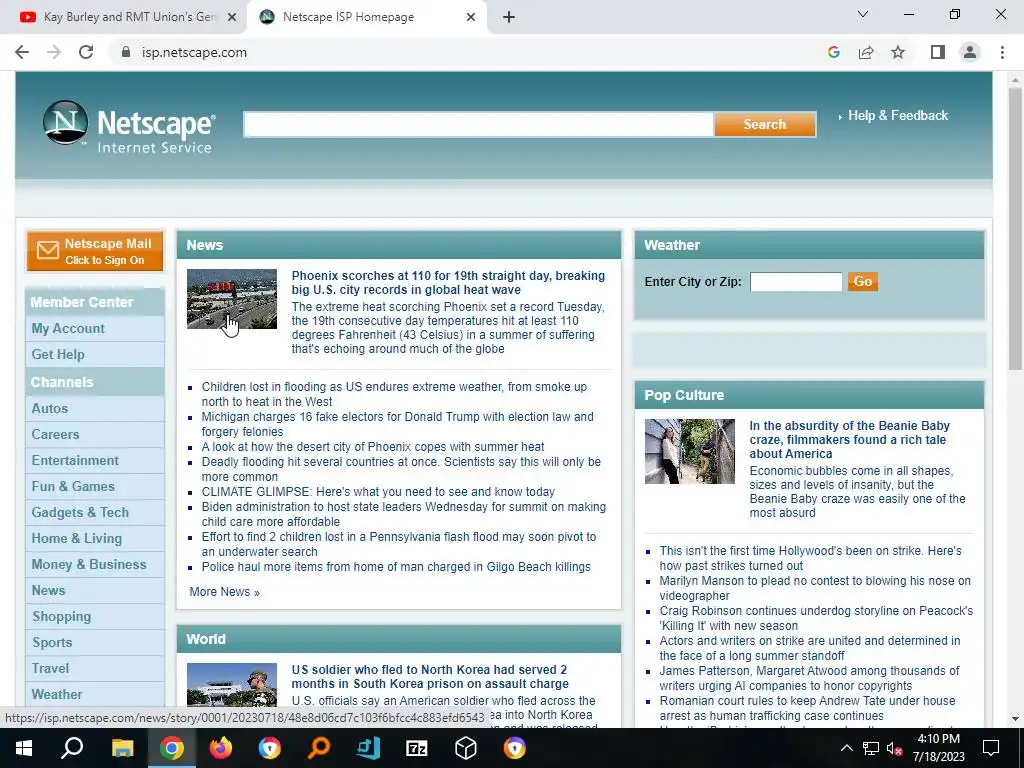Share this page using the share icon
The image size is (1024, 768).
[866, 52]
